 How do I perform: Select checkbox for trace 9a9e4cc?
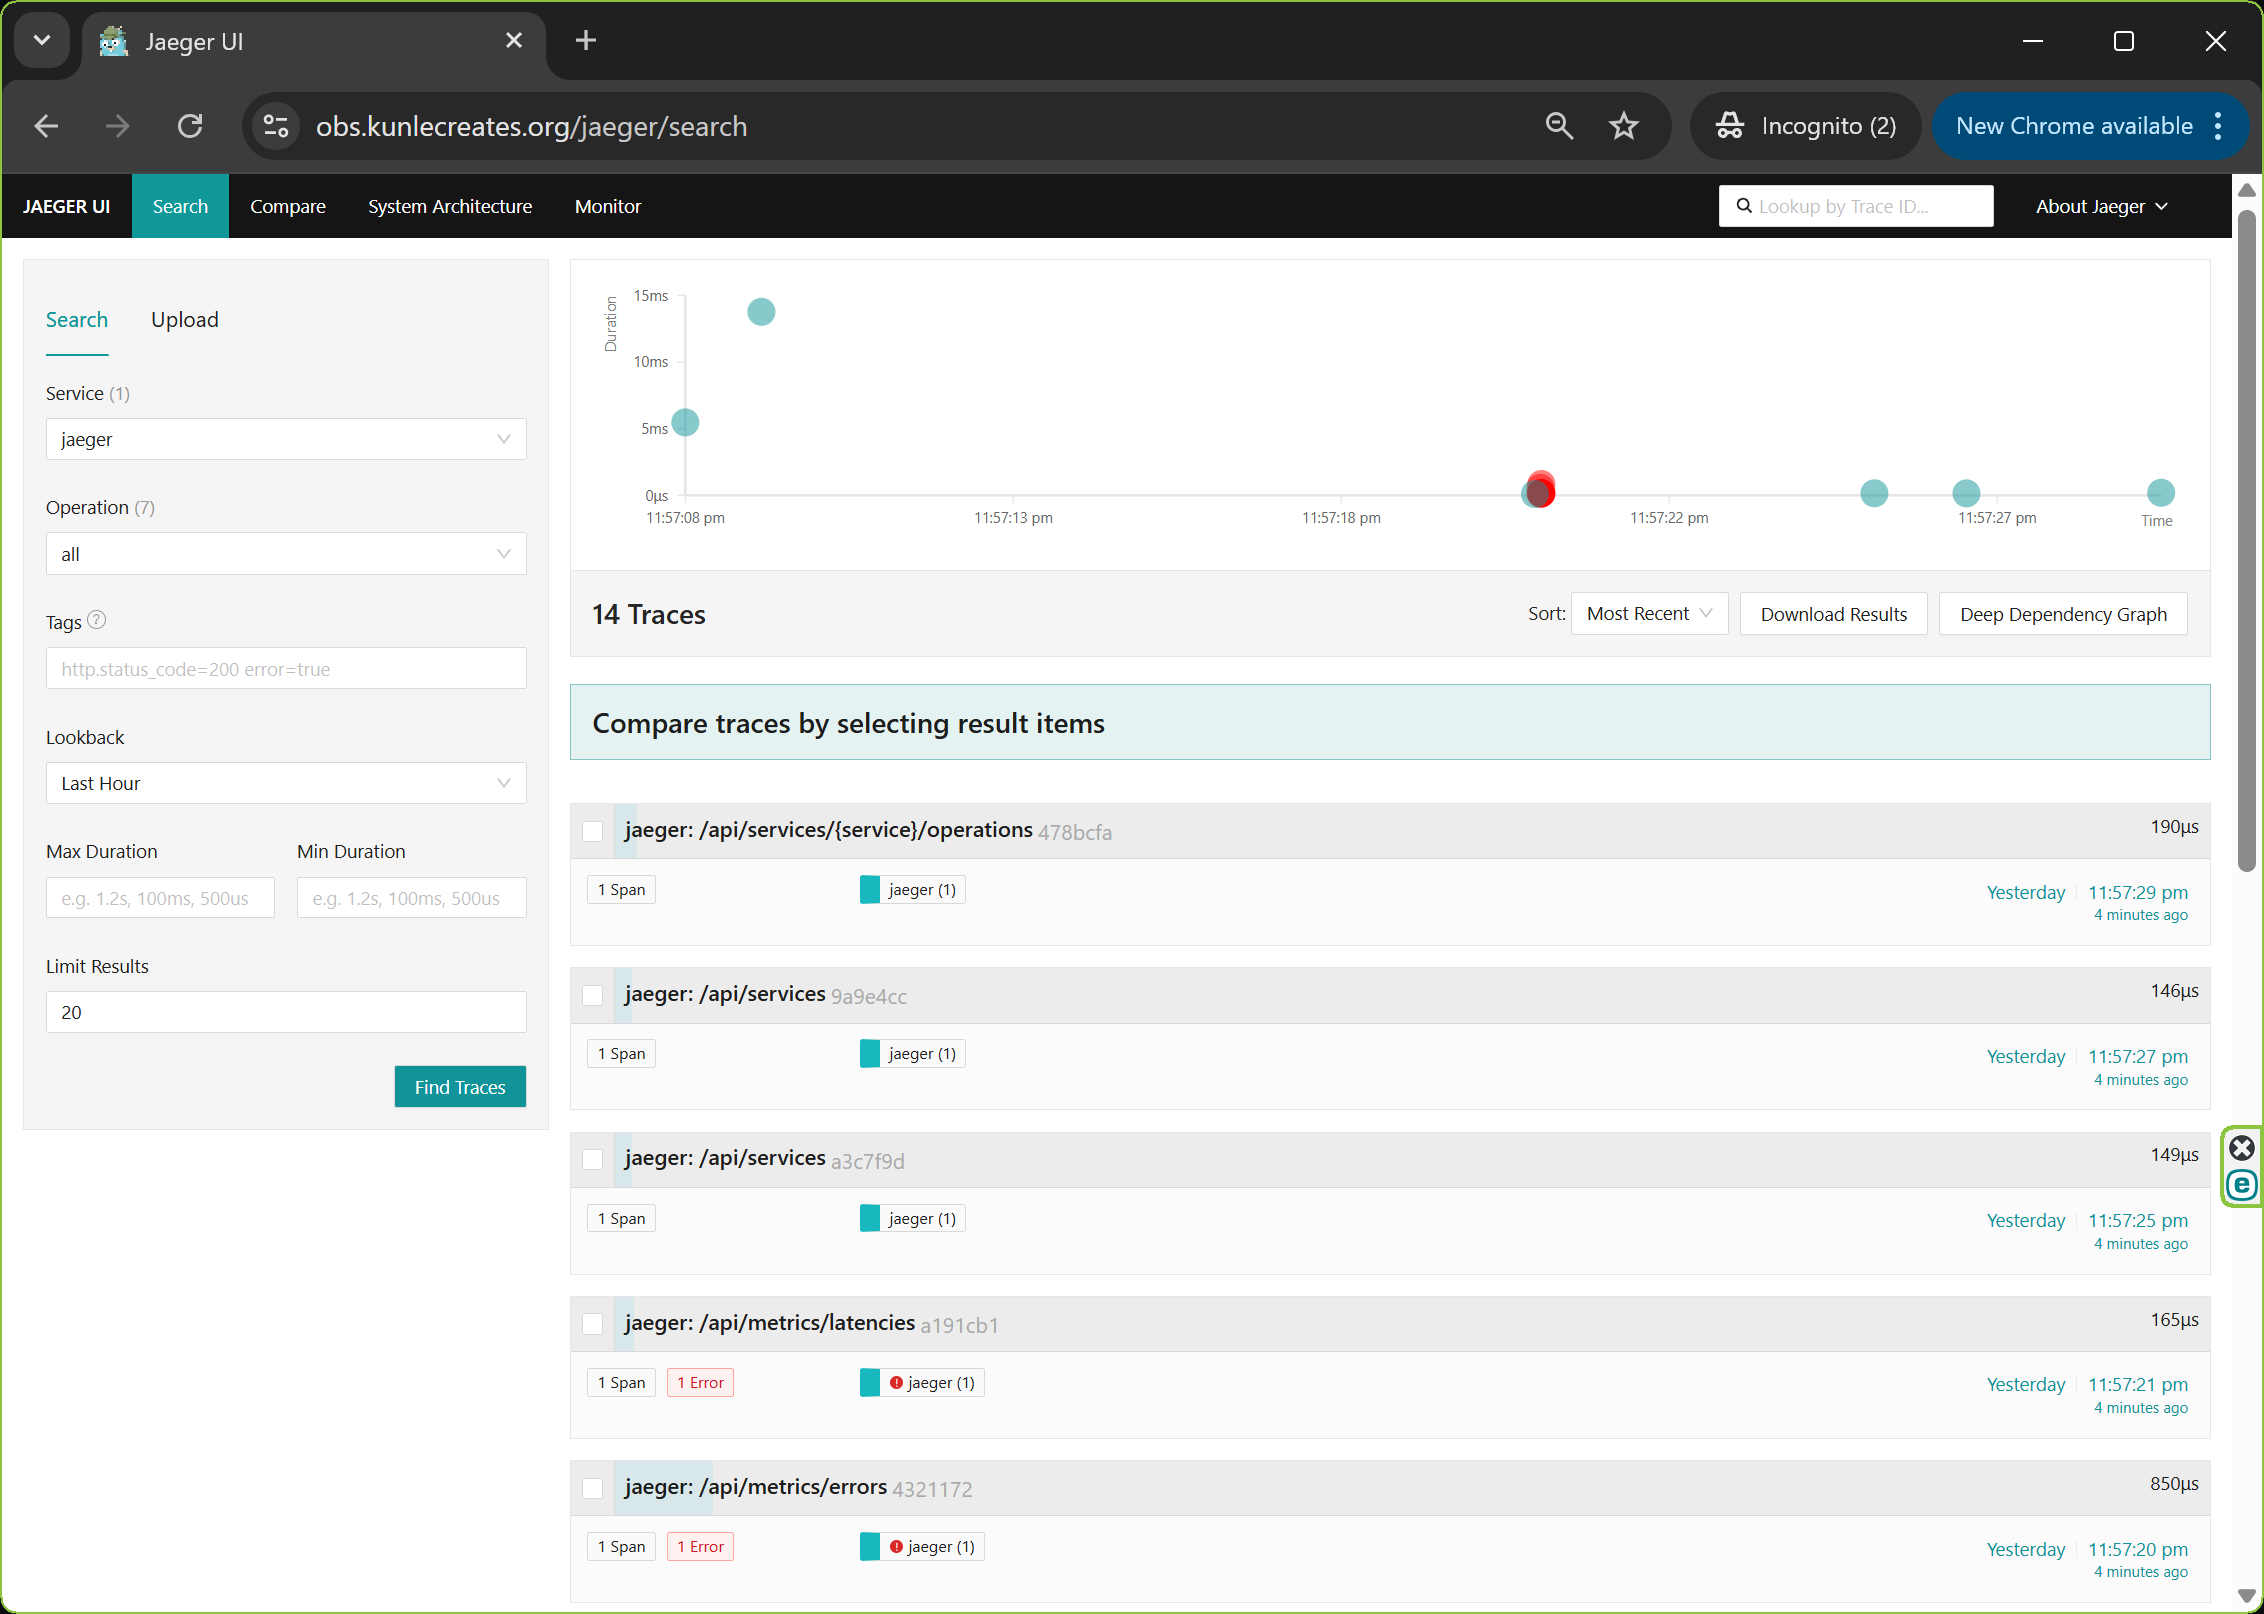593,995
